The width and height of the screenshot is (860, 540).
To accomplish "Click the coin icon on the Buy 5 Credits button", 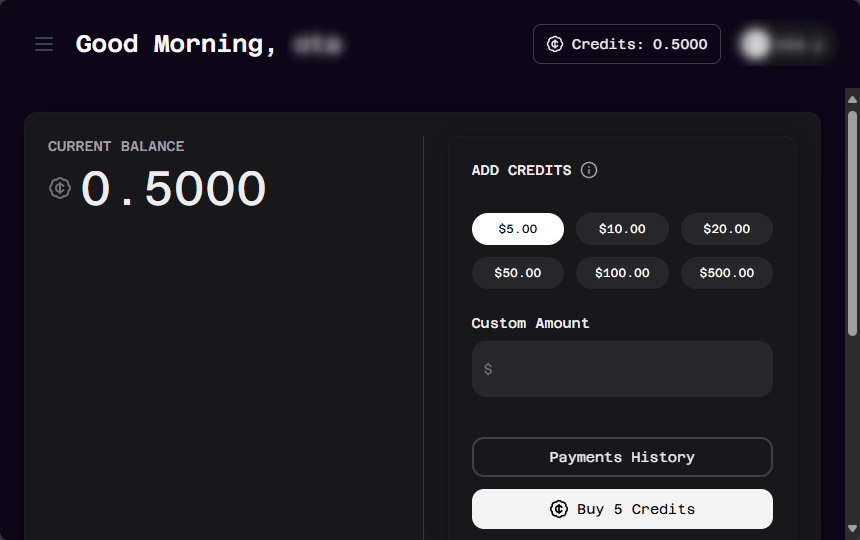I will click(x=559, y=509).
